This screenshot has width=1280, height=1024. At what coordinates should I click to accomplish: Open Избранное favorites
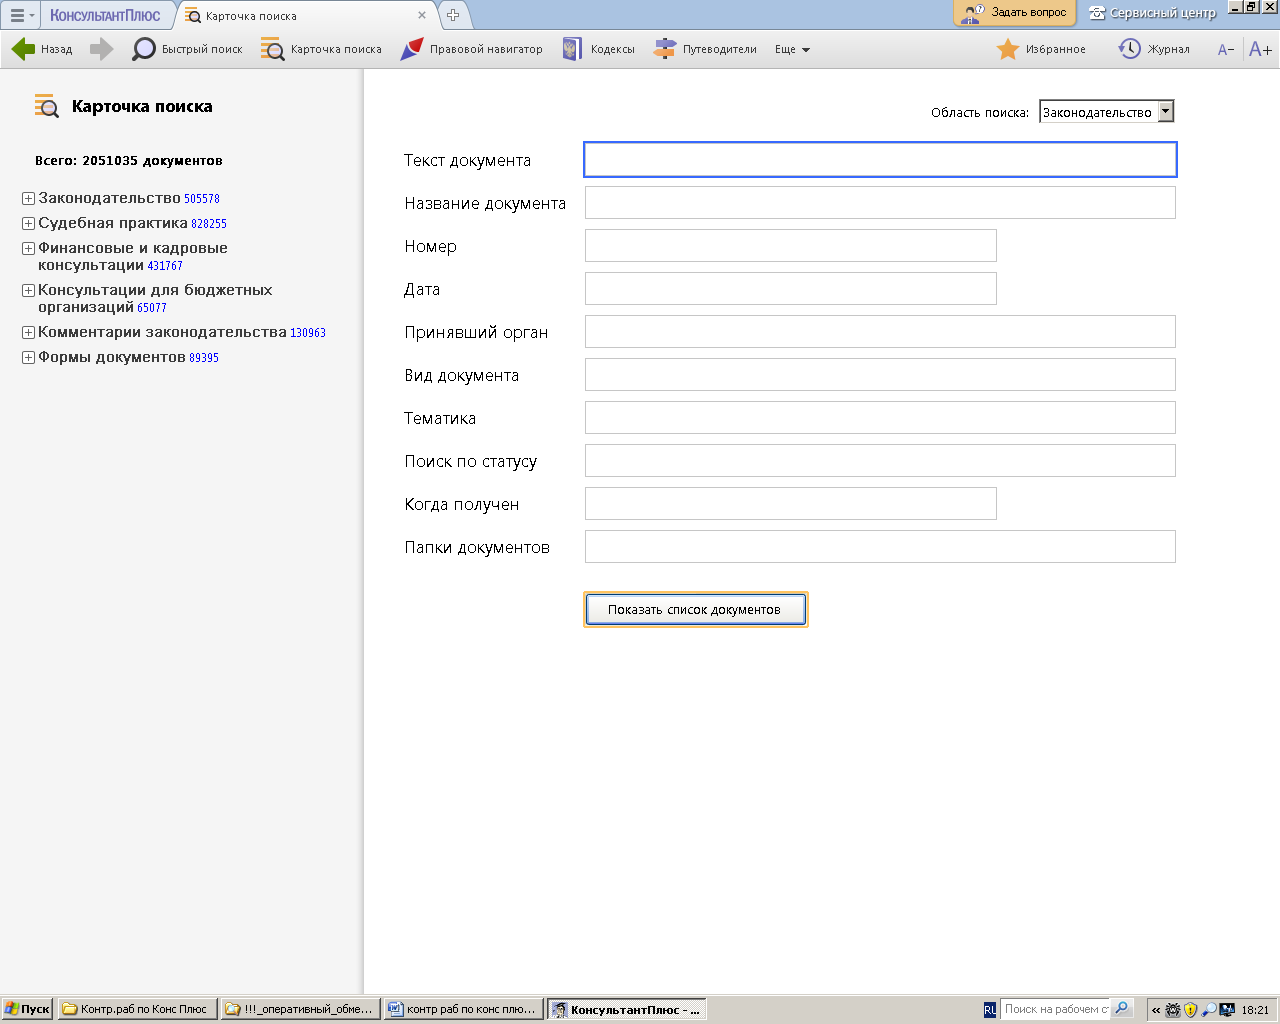point(1041,49)
